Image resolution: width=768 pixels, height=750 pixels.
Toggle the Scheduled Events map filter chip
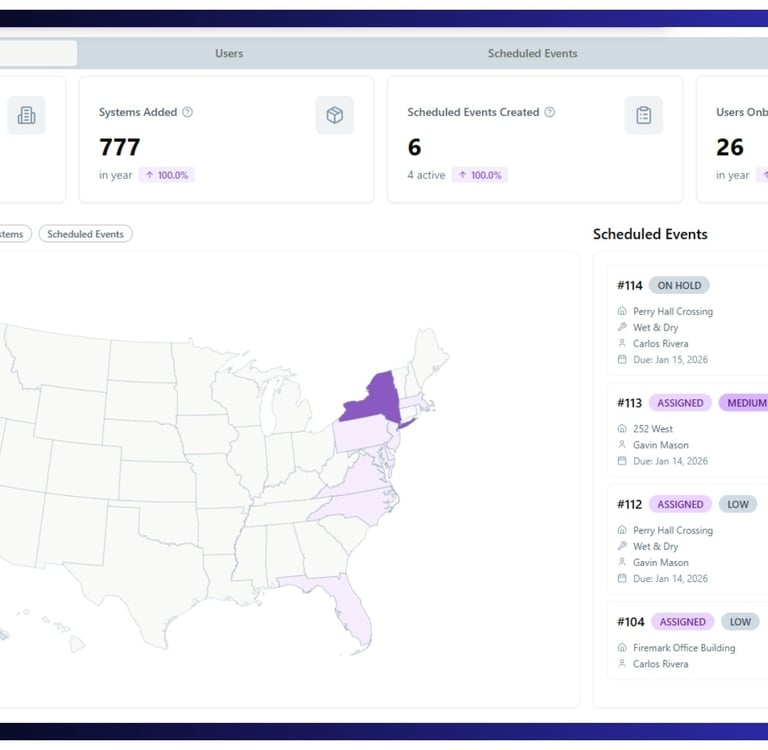coord(86,234)
